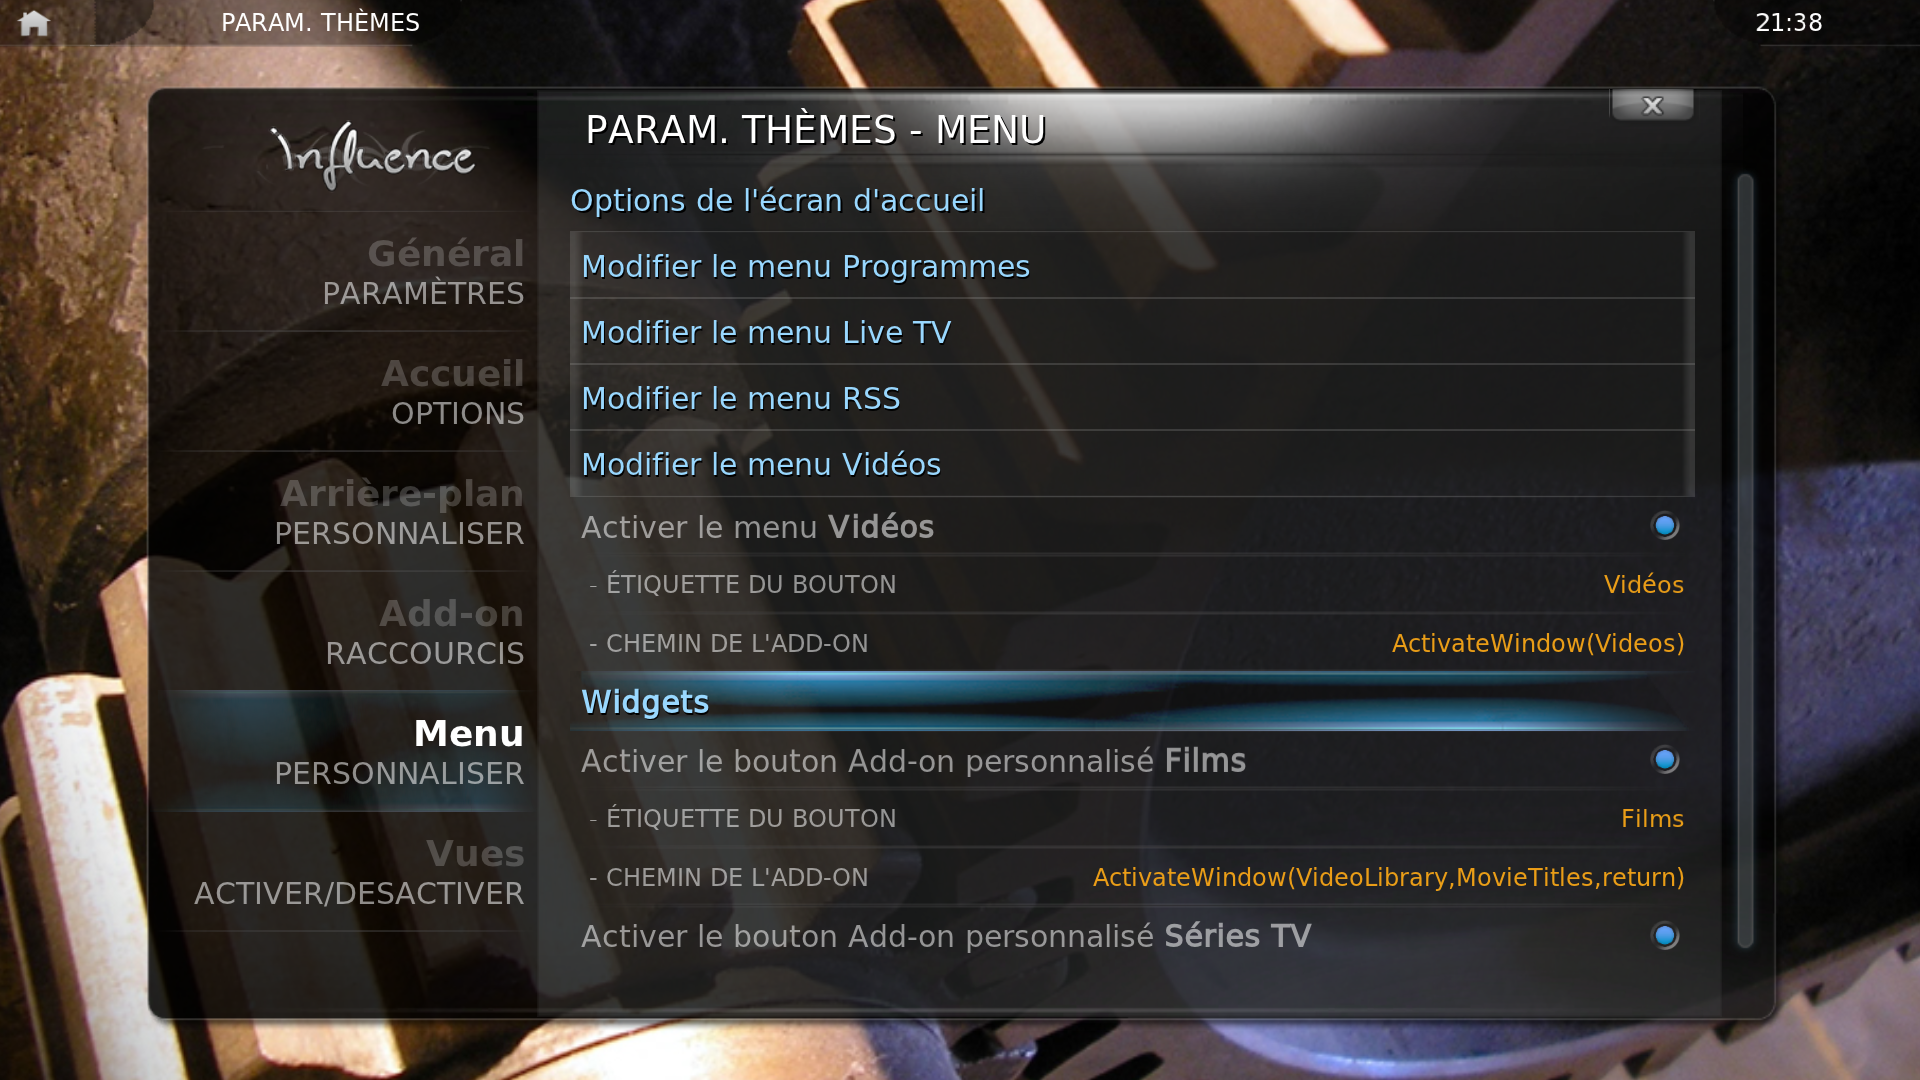Open Vues Activer/Desactiver category
Image resolution: width=1920 pixels, height=1080 pixels.
point(347,872)
